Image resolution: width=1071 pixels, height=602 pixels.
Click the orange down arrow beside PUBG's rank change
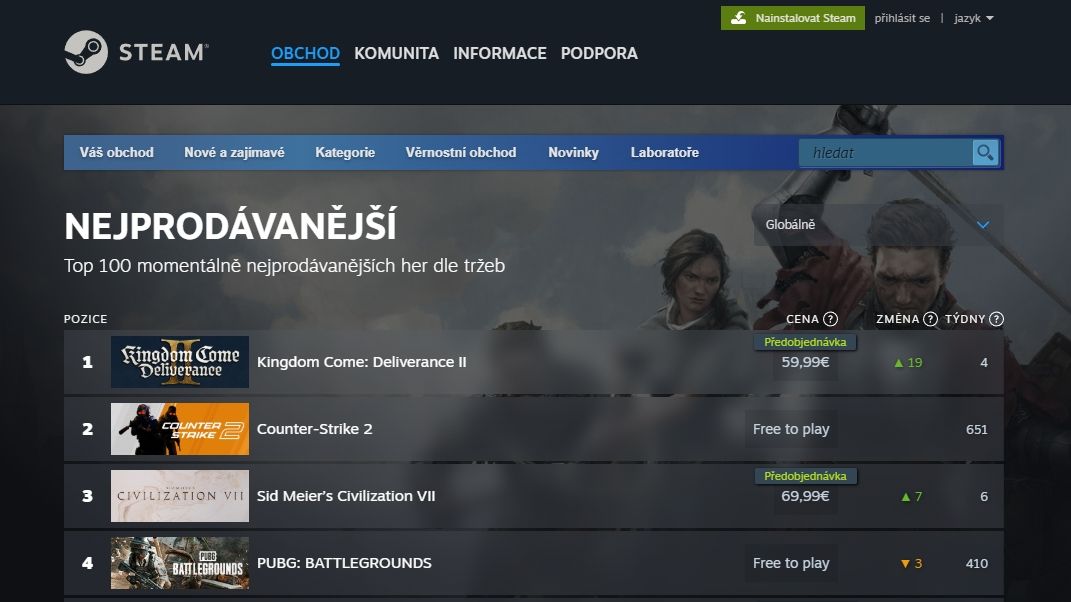pos(903,563)
